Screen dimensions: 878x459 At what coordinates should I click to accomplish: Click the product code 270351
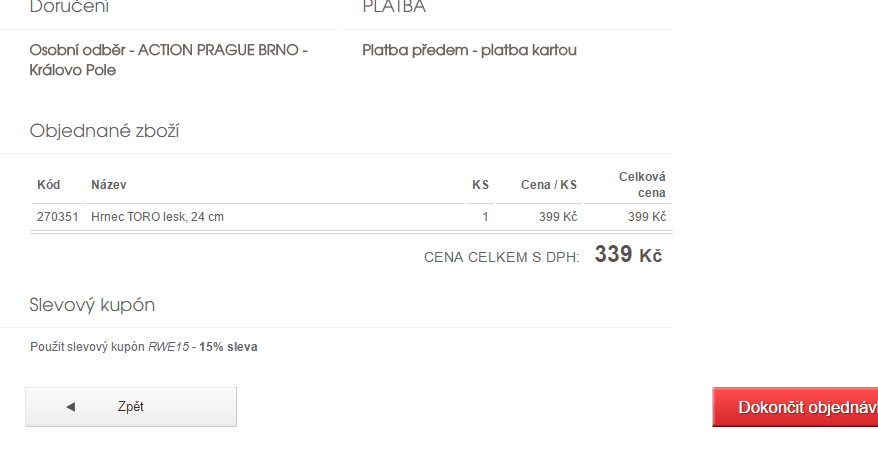[57, 217]
